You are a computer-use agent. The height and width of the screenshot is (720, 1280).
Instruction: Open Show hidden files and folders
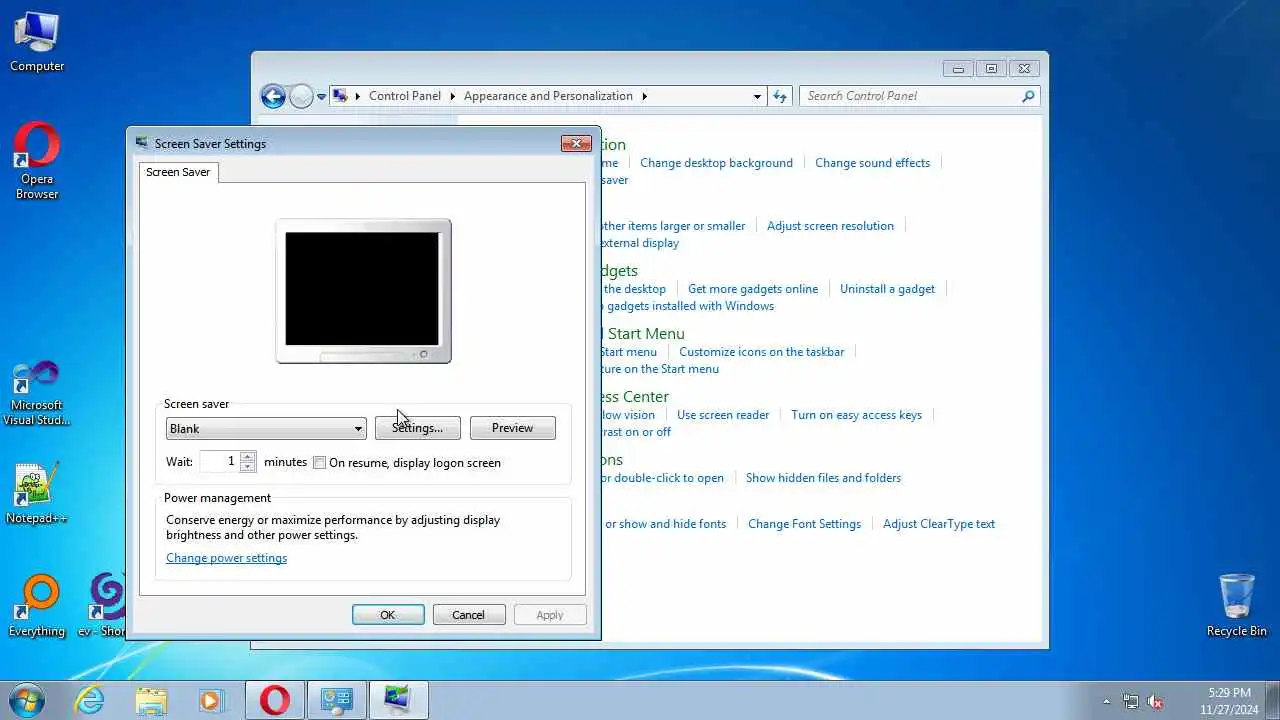[823, 478]
